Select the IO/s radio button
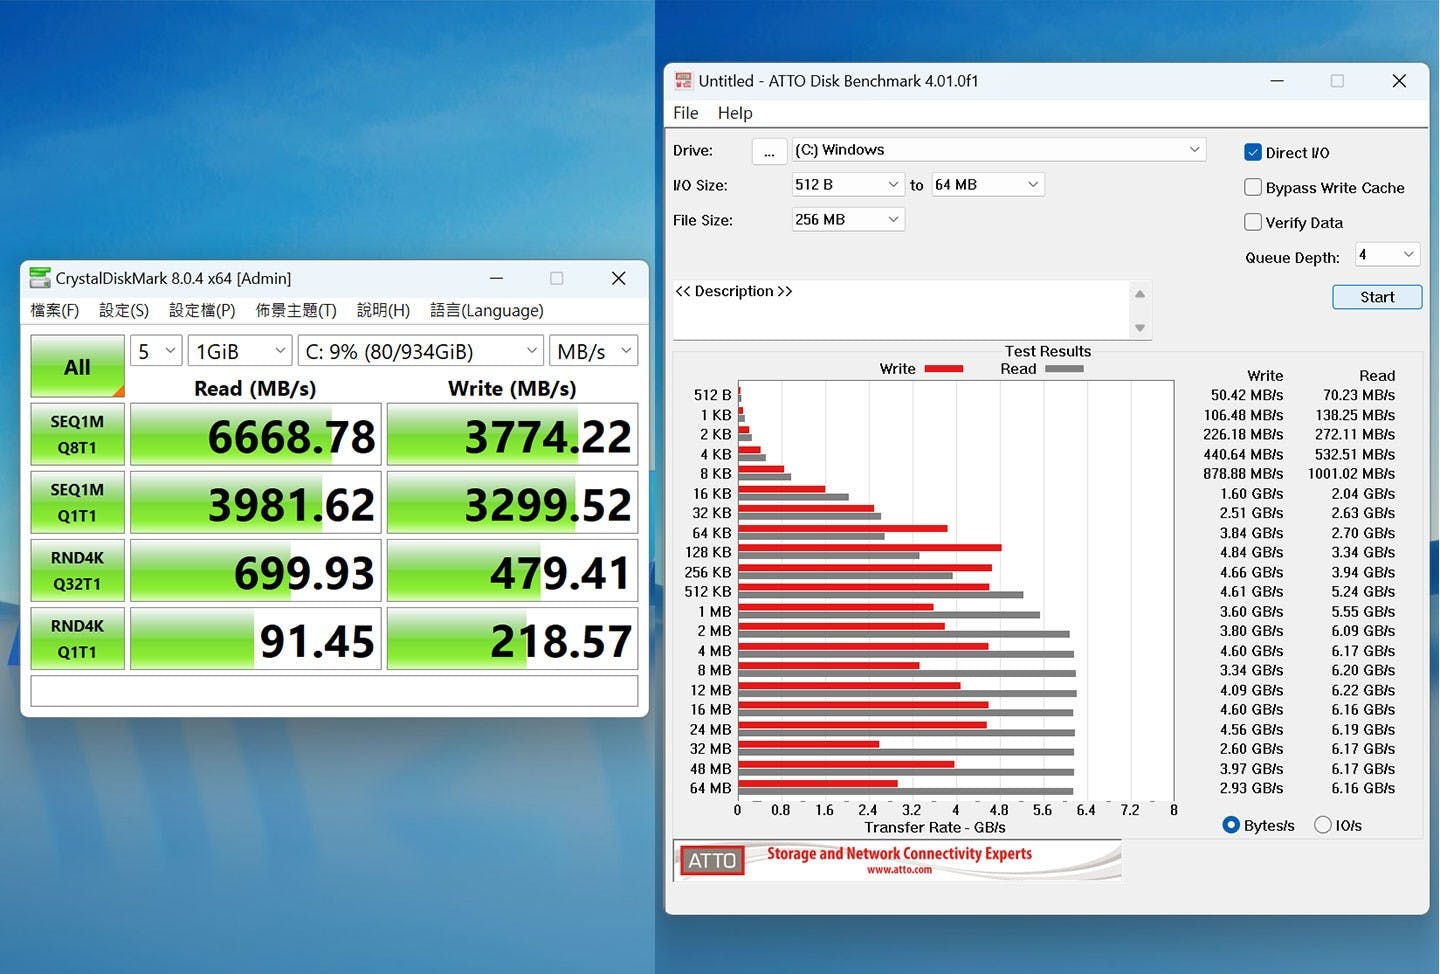 (x=1323, y=825)
